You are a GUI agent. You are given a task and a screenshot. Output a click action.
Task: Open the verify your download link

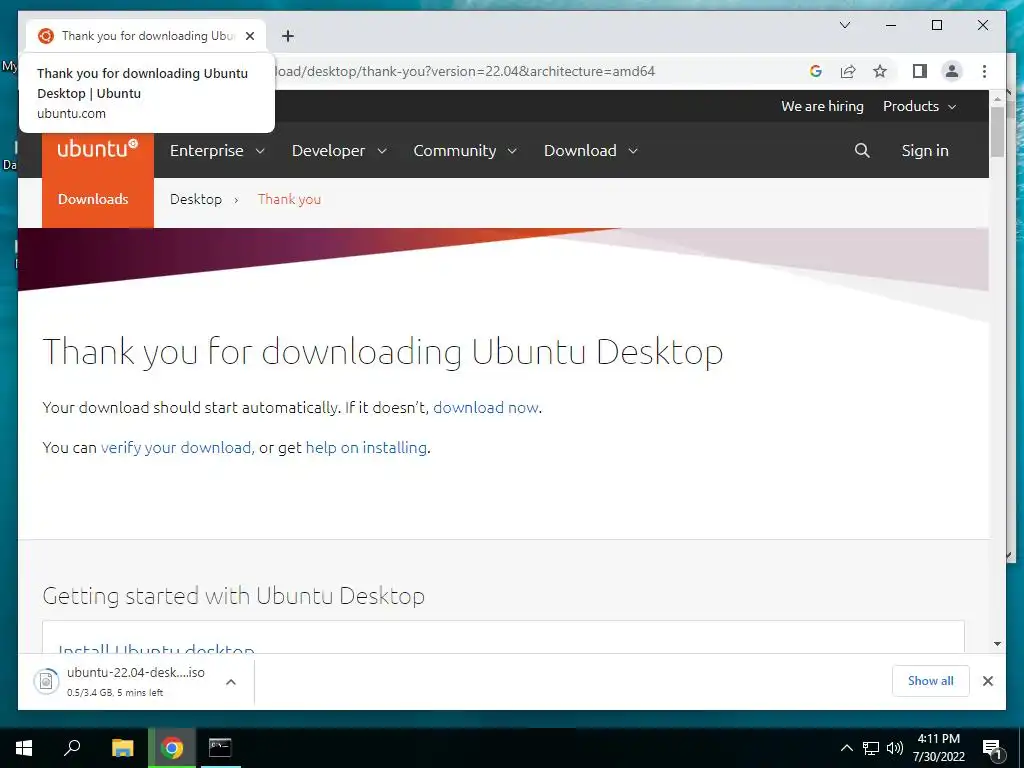point(176,447)
